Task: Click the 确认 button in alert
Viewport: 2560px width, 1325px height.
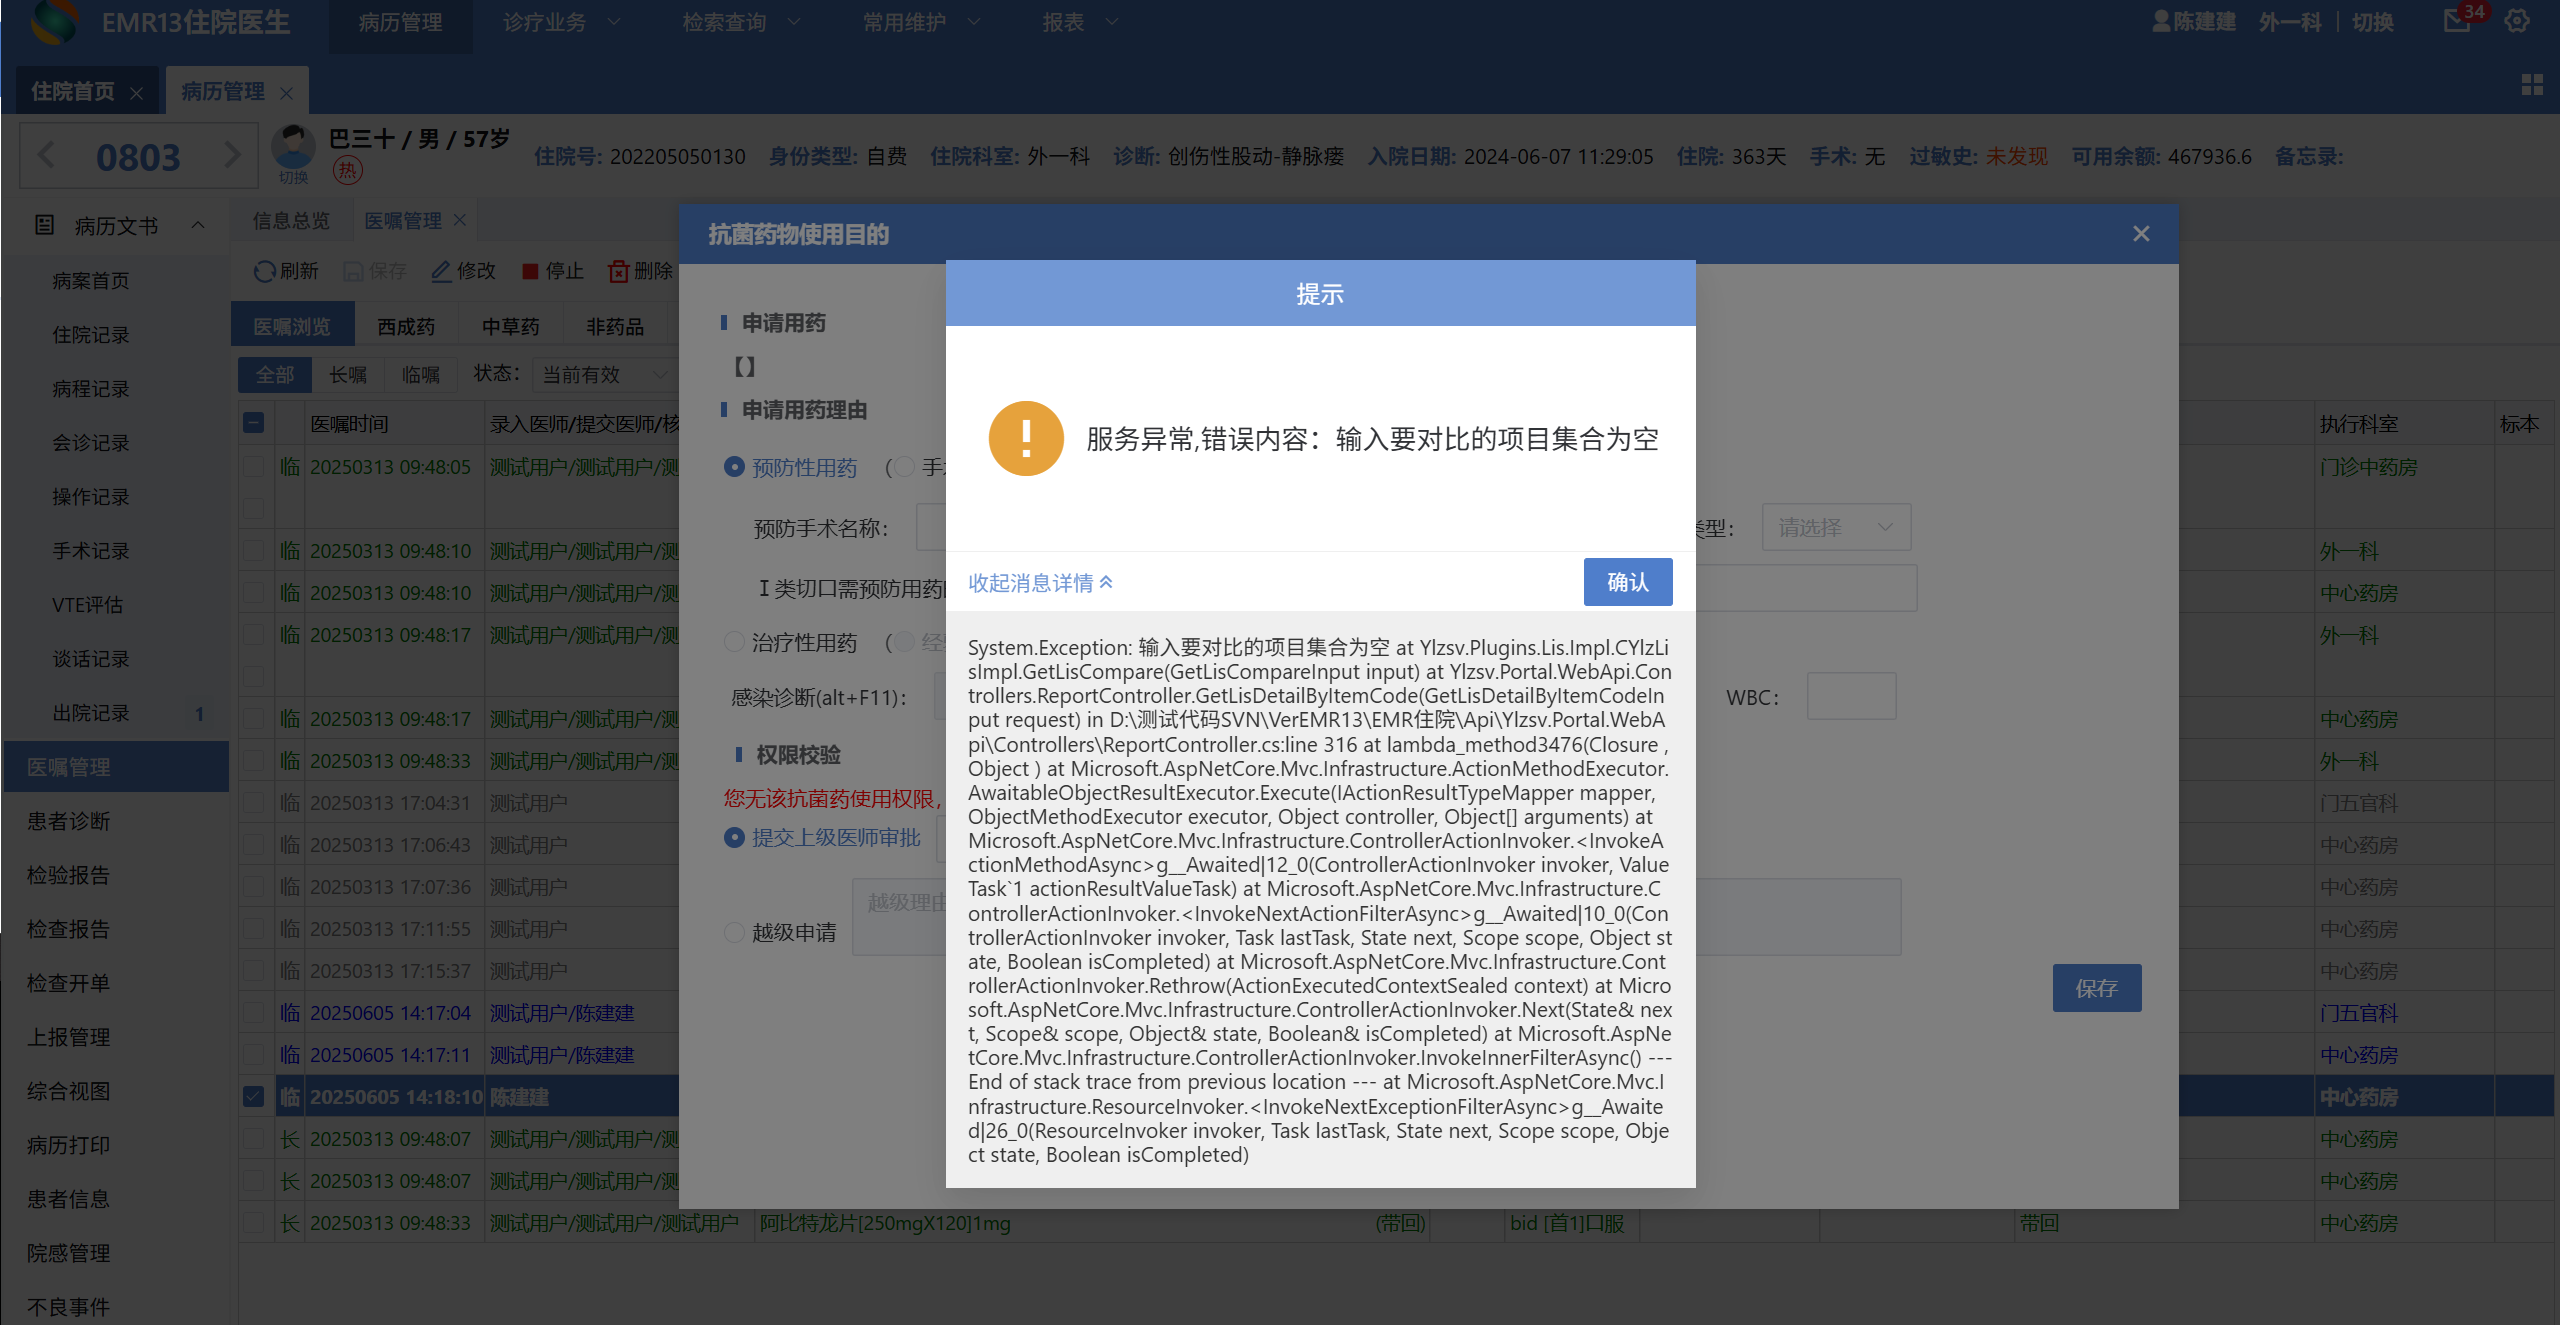Action: tap(1627, 582)
